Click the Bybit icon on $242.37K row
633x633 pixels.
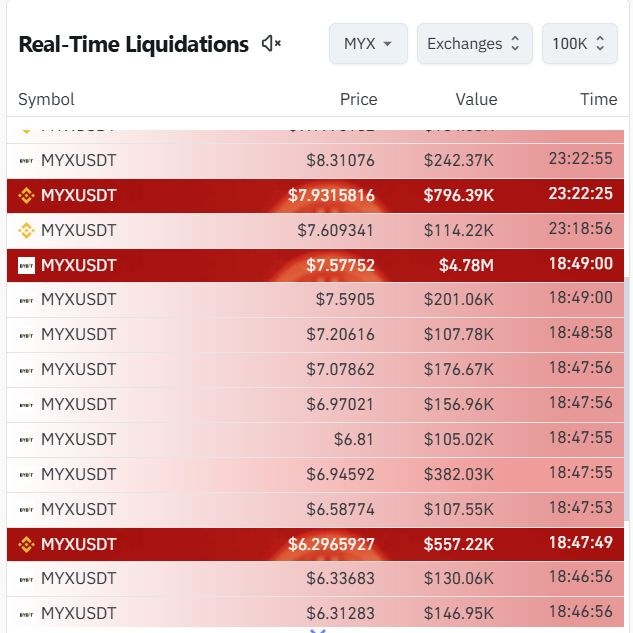pyautogui.click(x=26, y=161)
